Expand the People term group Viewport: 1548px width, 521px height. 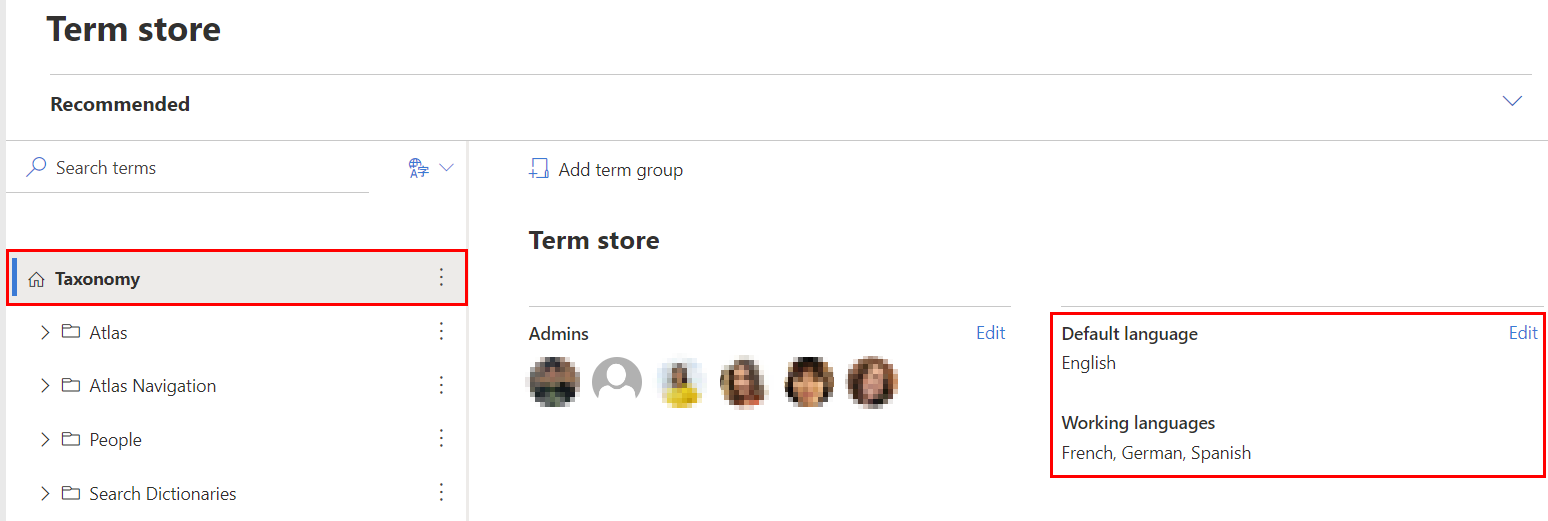tap(45, 439)
